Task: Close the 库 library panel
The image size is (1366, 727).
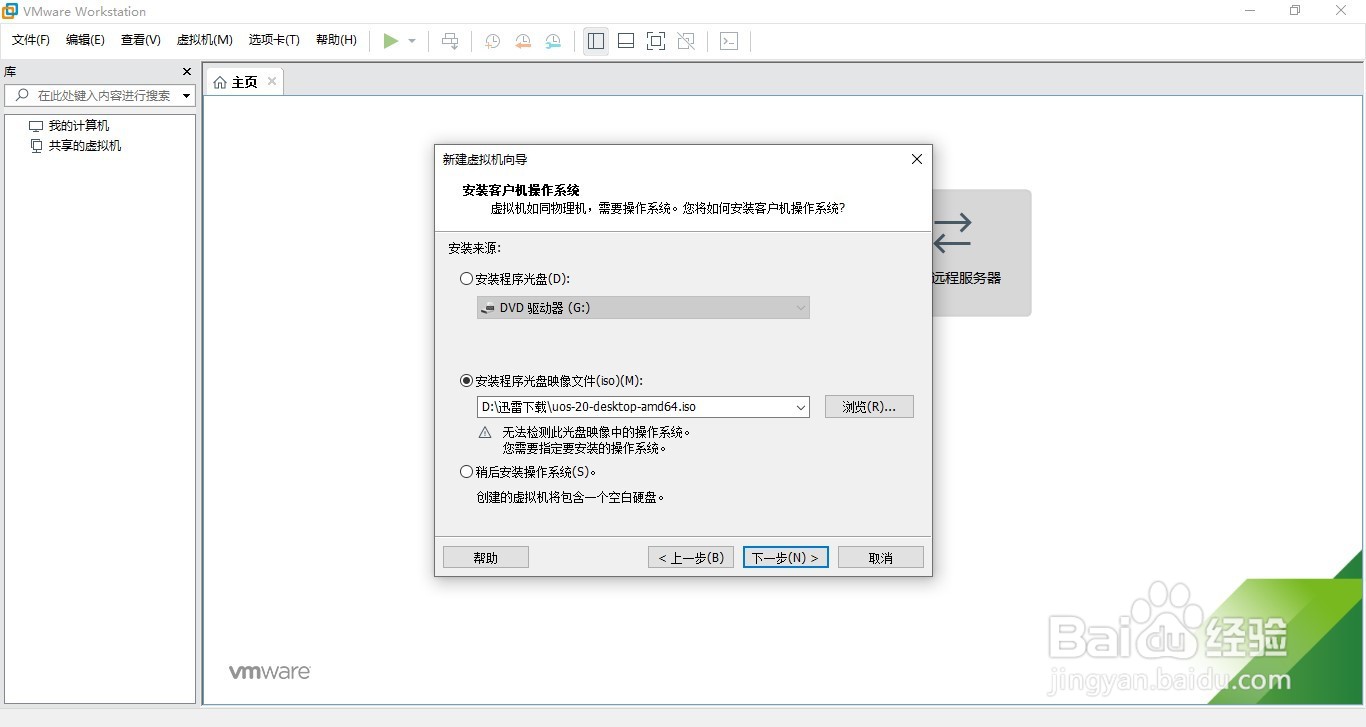Action: coord(187,72)
